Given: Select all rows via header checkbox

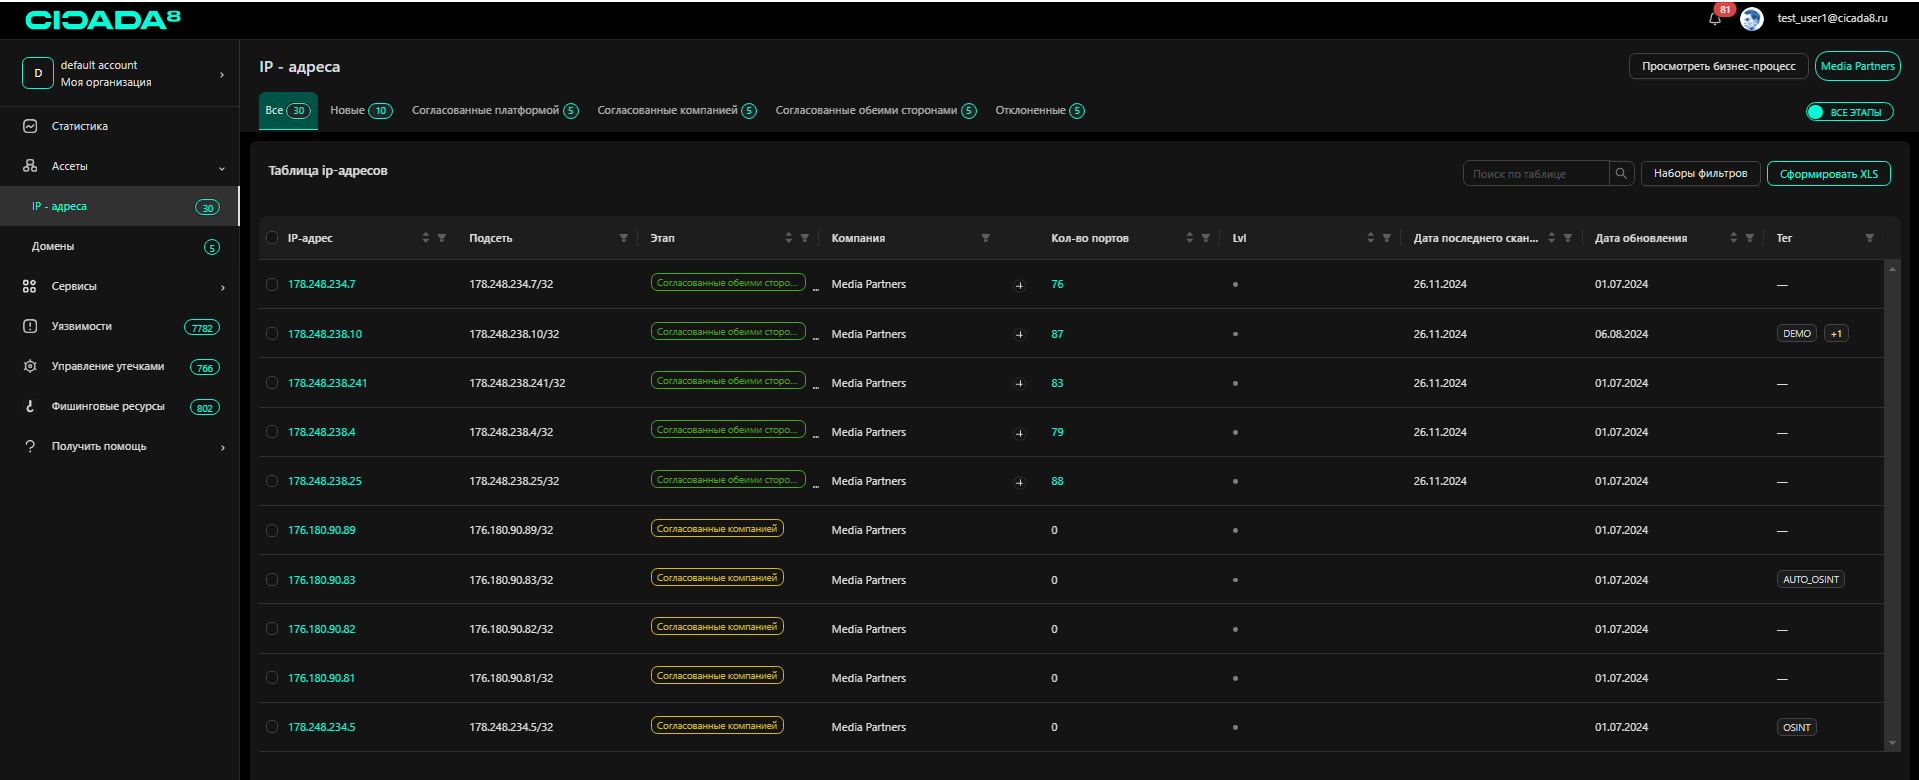Looking at the screenshot, I should 272,238.
